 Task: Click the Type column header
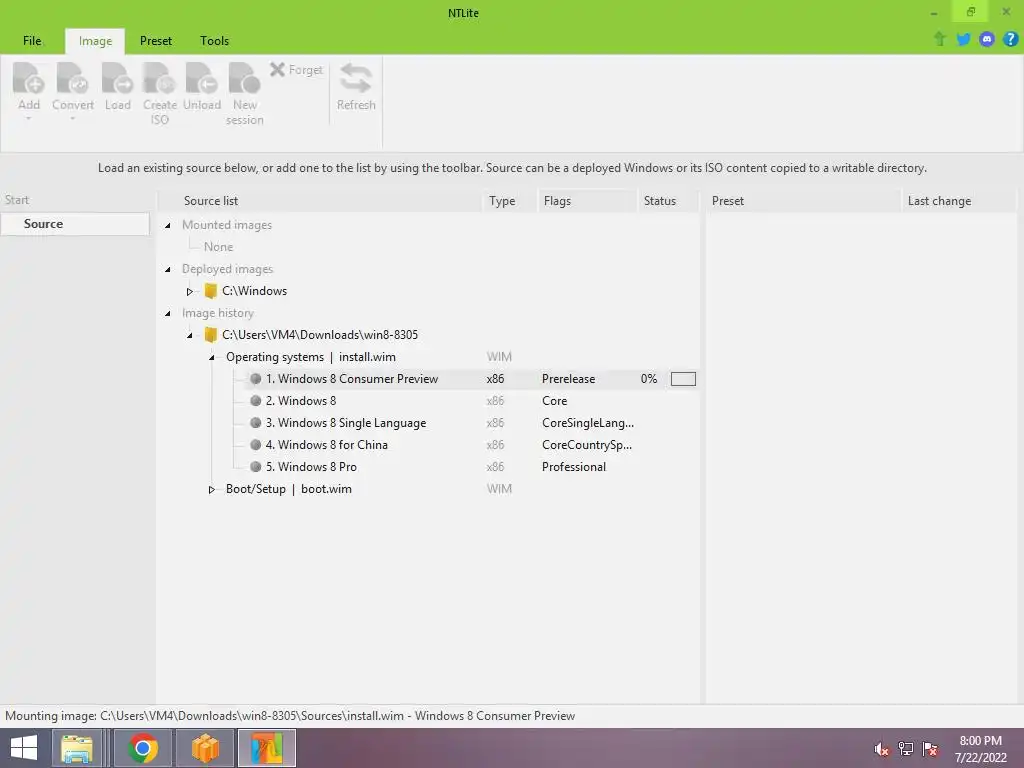pyautogui.click(x=509, y=201)
